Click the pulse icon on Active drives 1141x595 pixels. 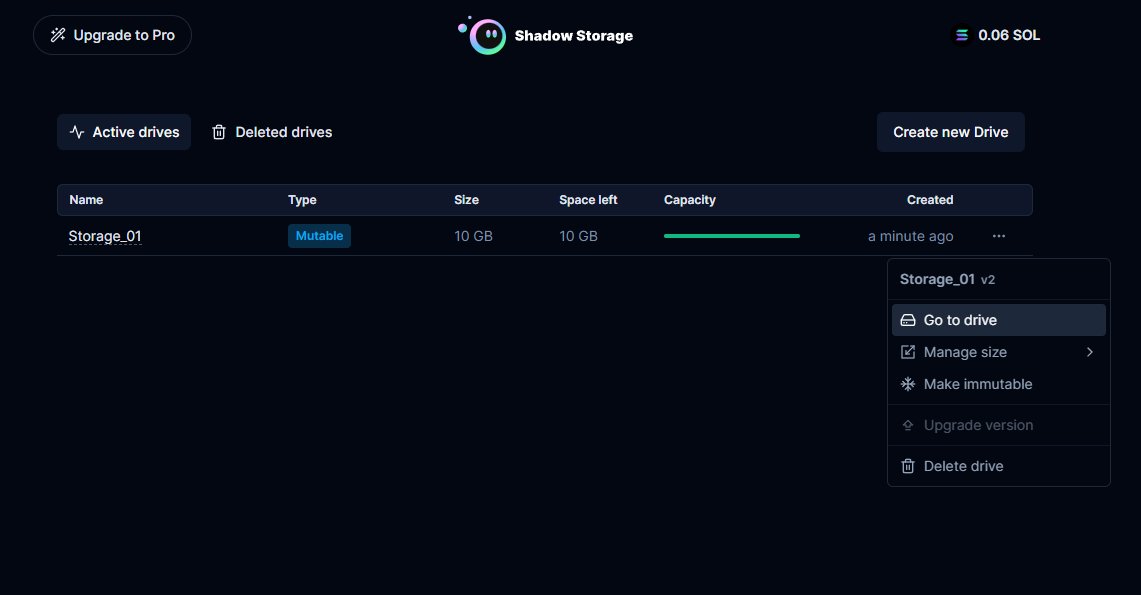click(x=77, y=132)
